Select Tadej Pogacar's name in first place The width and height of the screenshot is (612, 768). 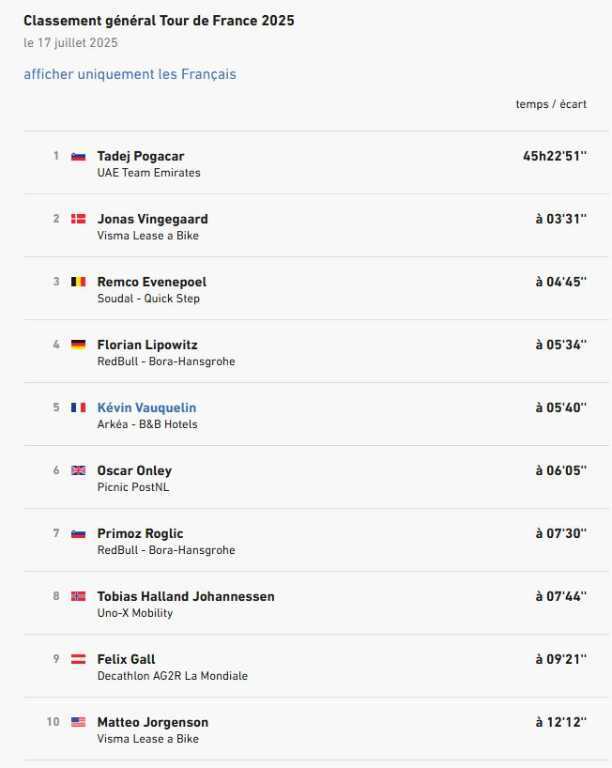pyautogui.click(x=141, y=156)
